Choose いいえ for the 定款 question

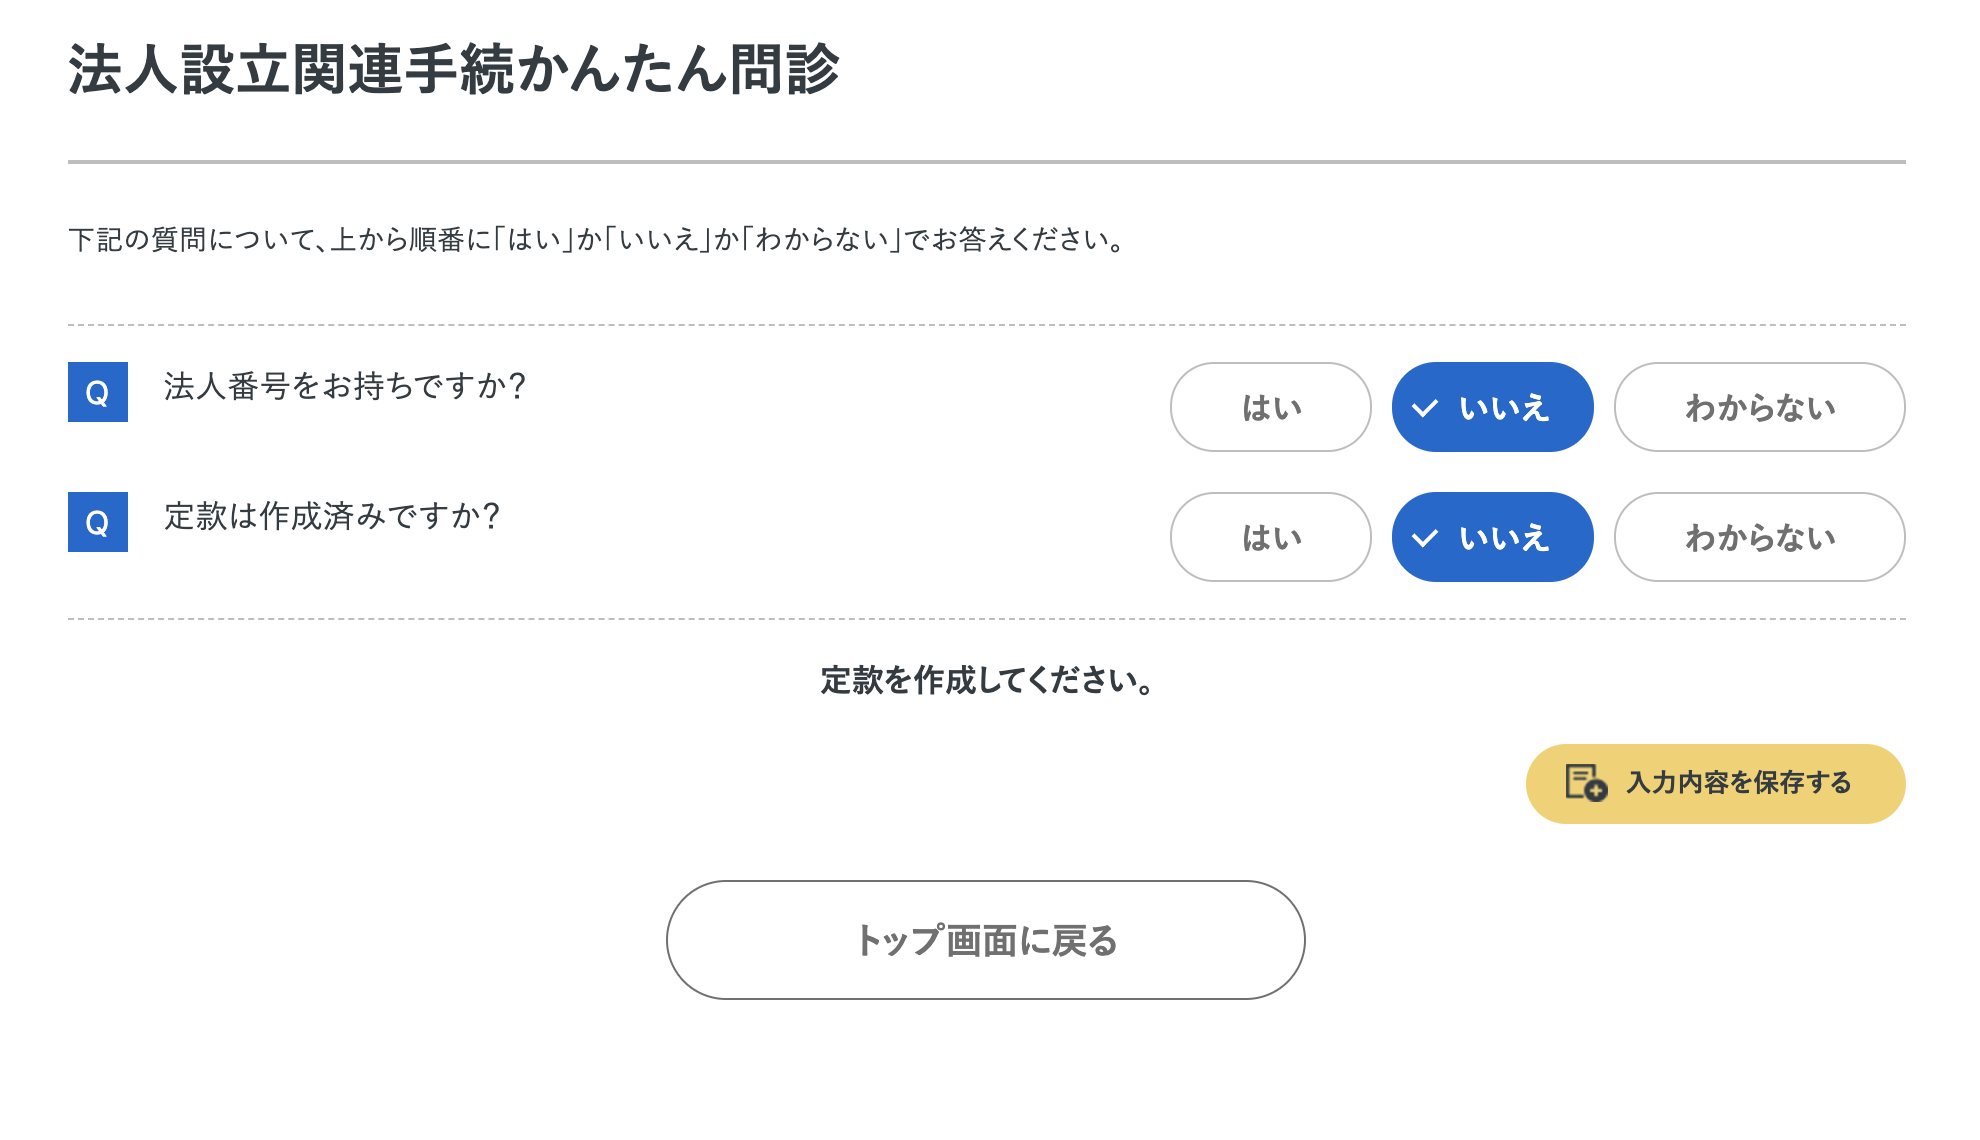tap(1492, 537)
